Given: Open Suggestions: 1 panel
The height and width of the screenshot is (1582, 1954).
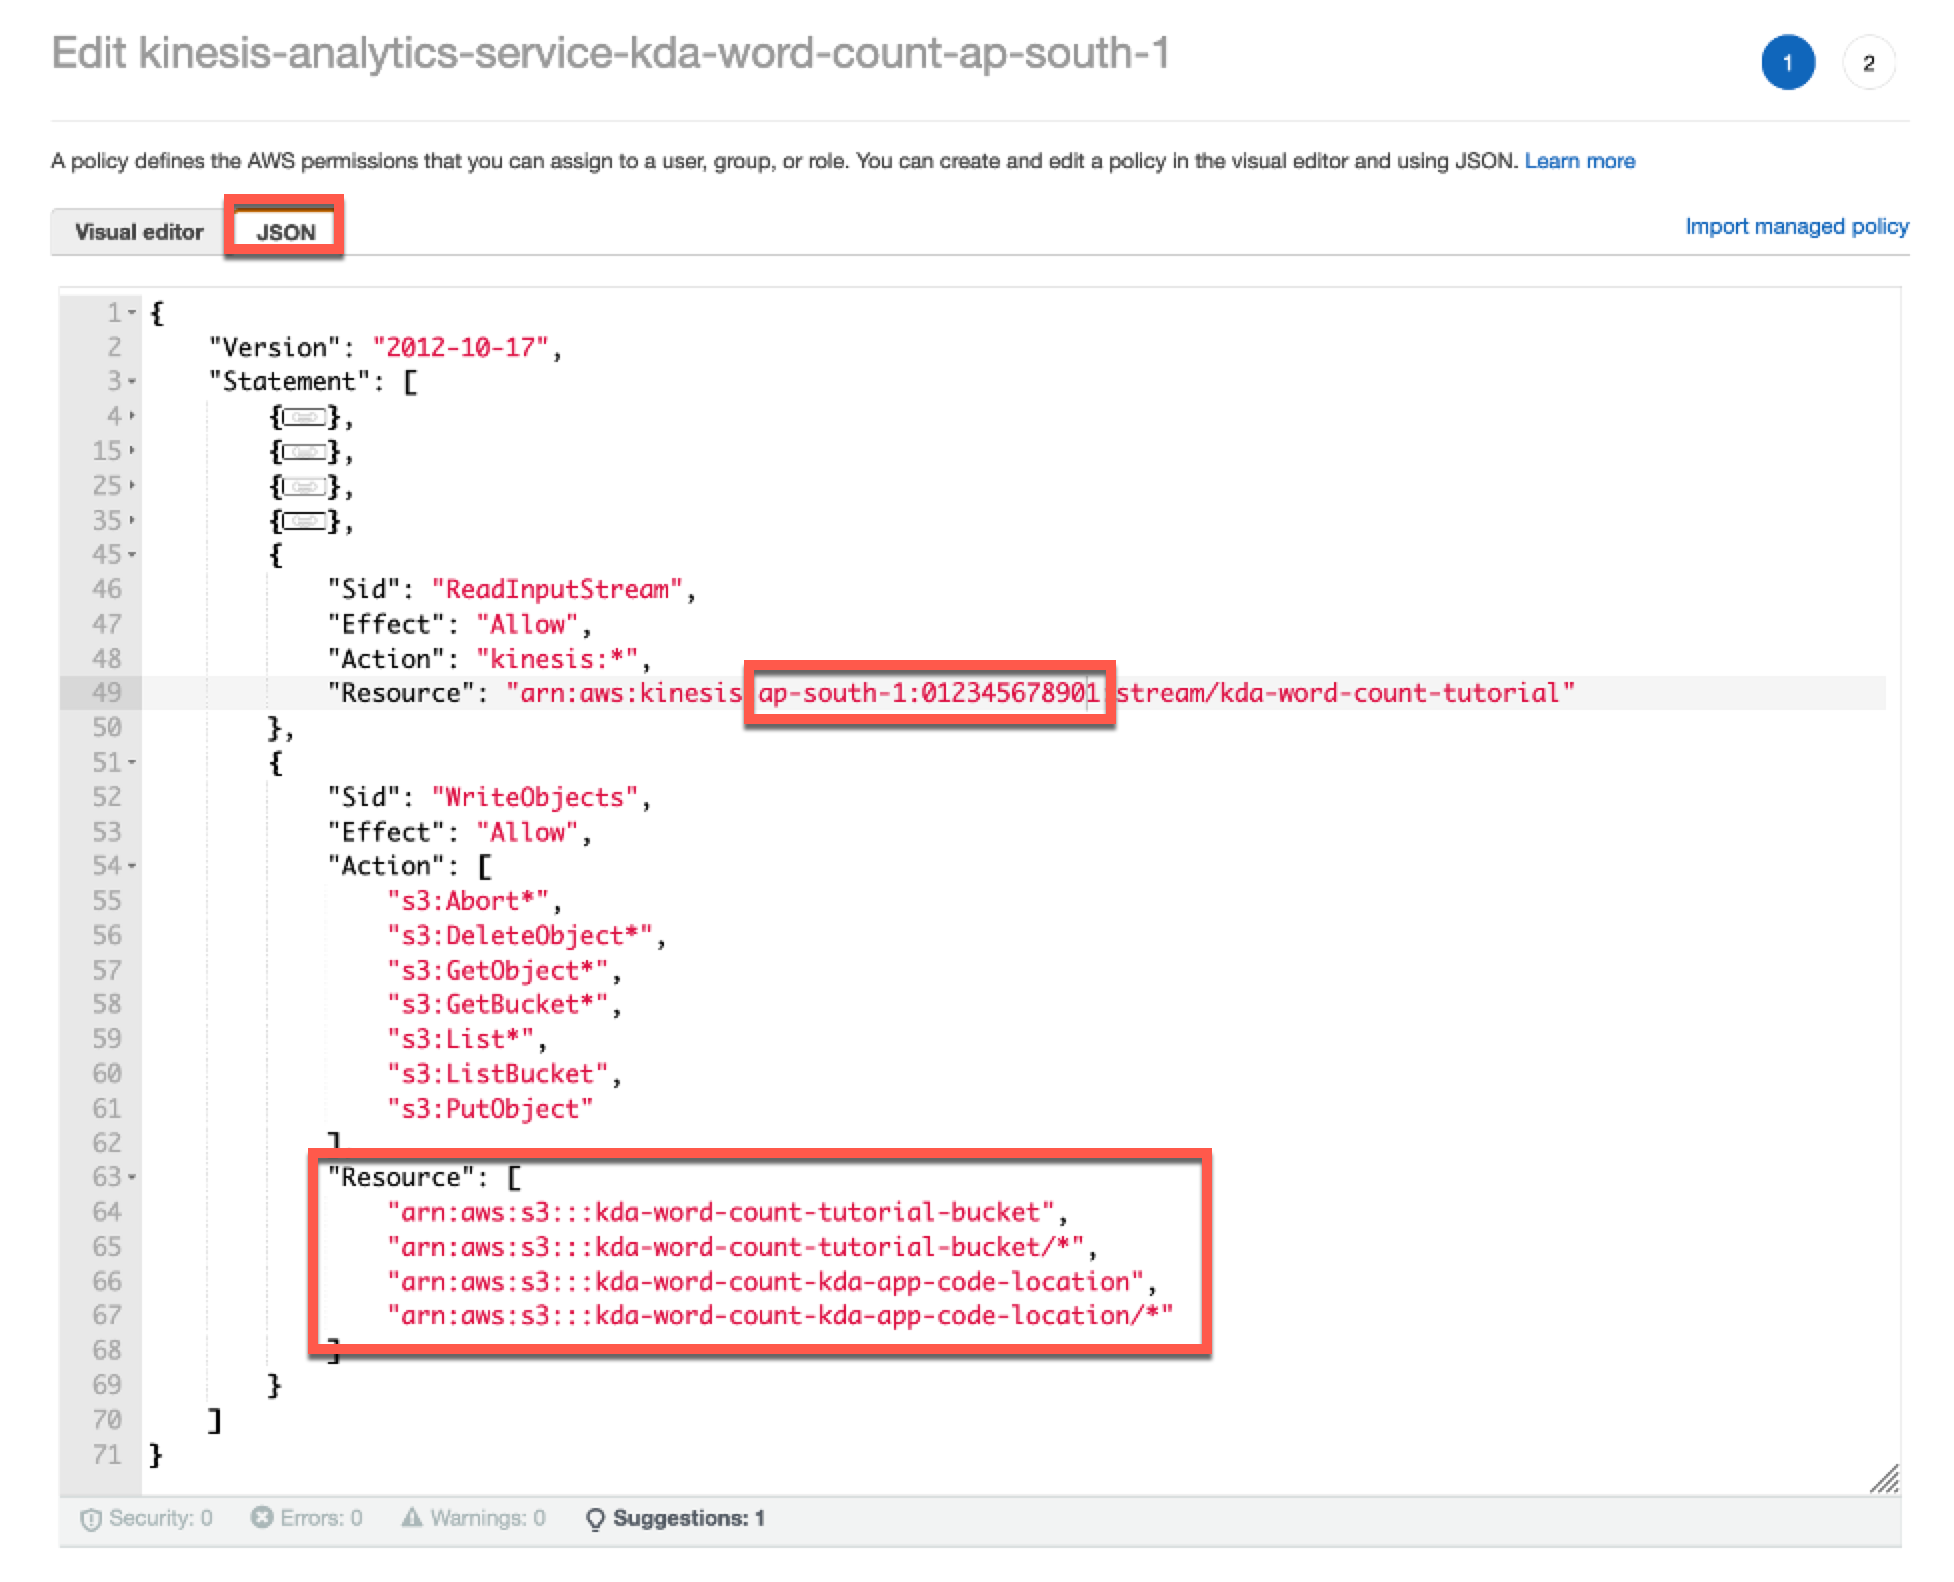Looking at the screenshot, I should coord(675,1518).
